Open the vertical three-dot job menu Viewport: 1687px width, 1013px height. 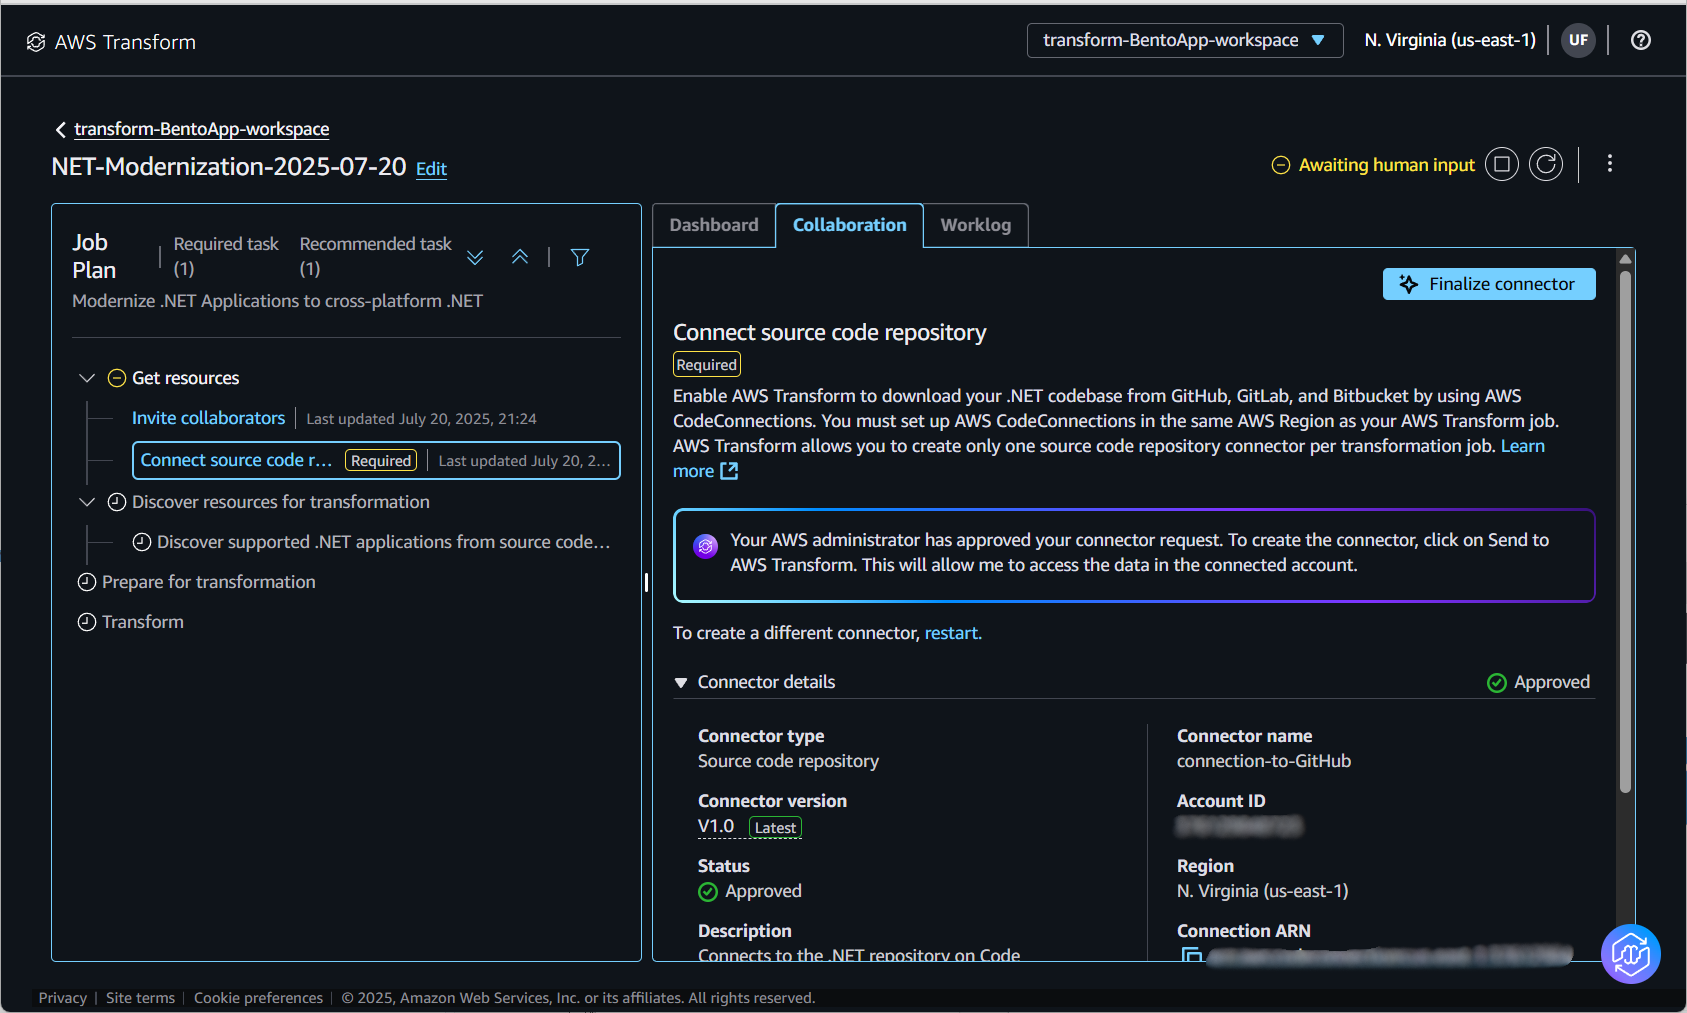(x=1610, y=164)
